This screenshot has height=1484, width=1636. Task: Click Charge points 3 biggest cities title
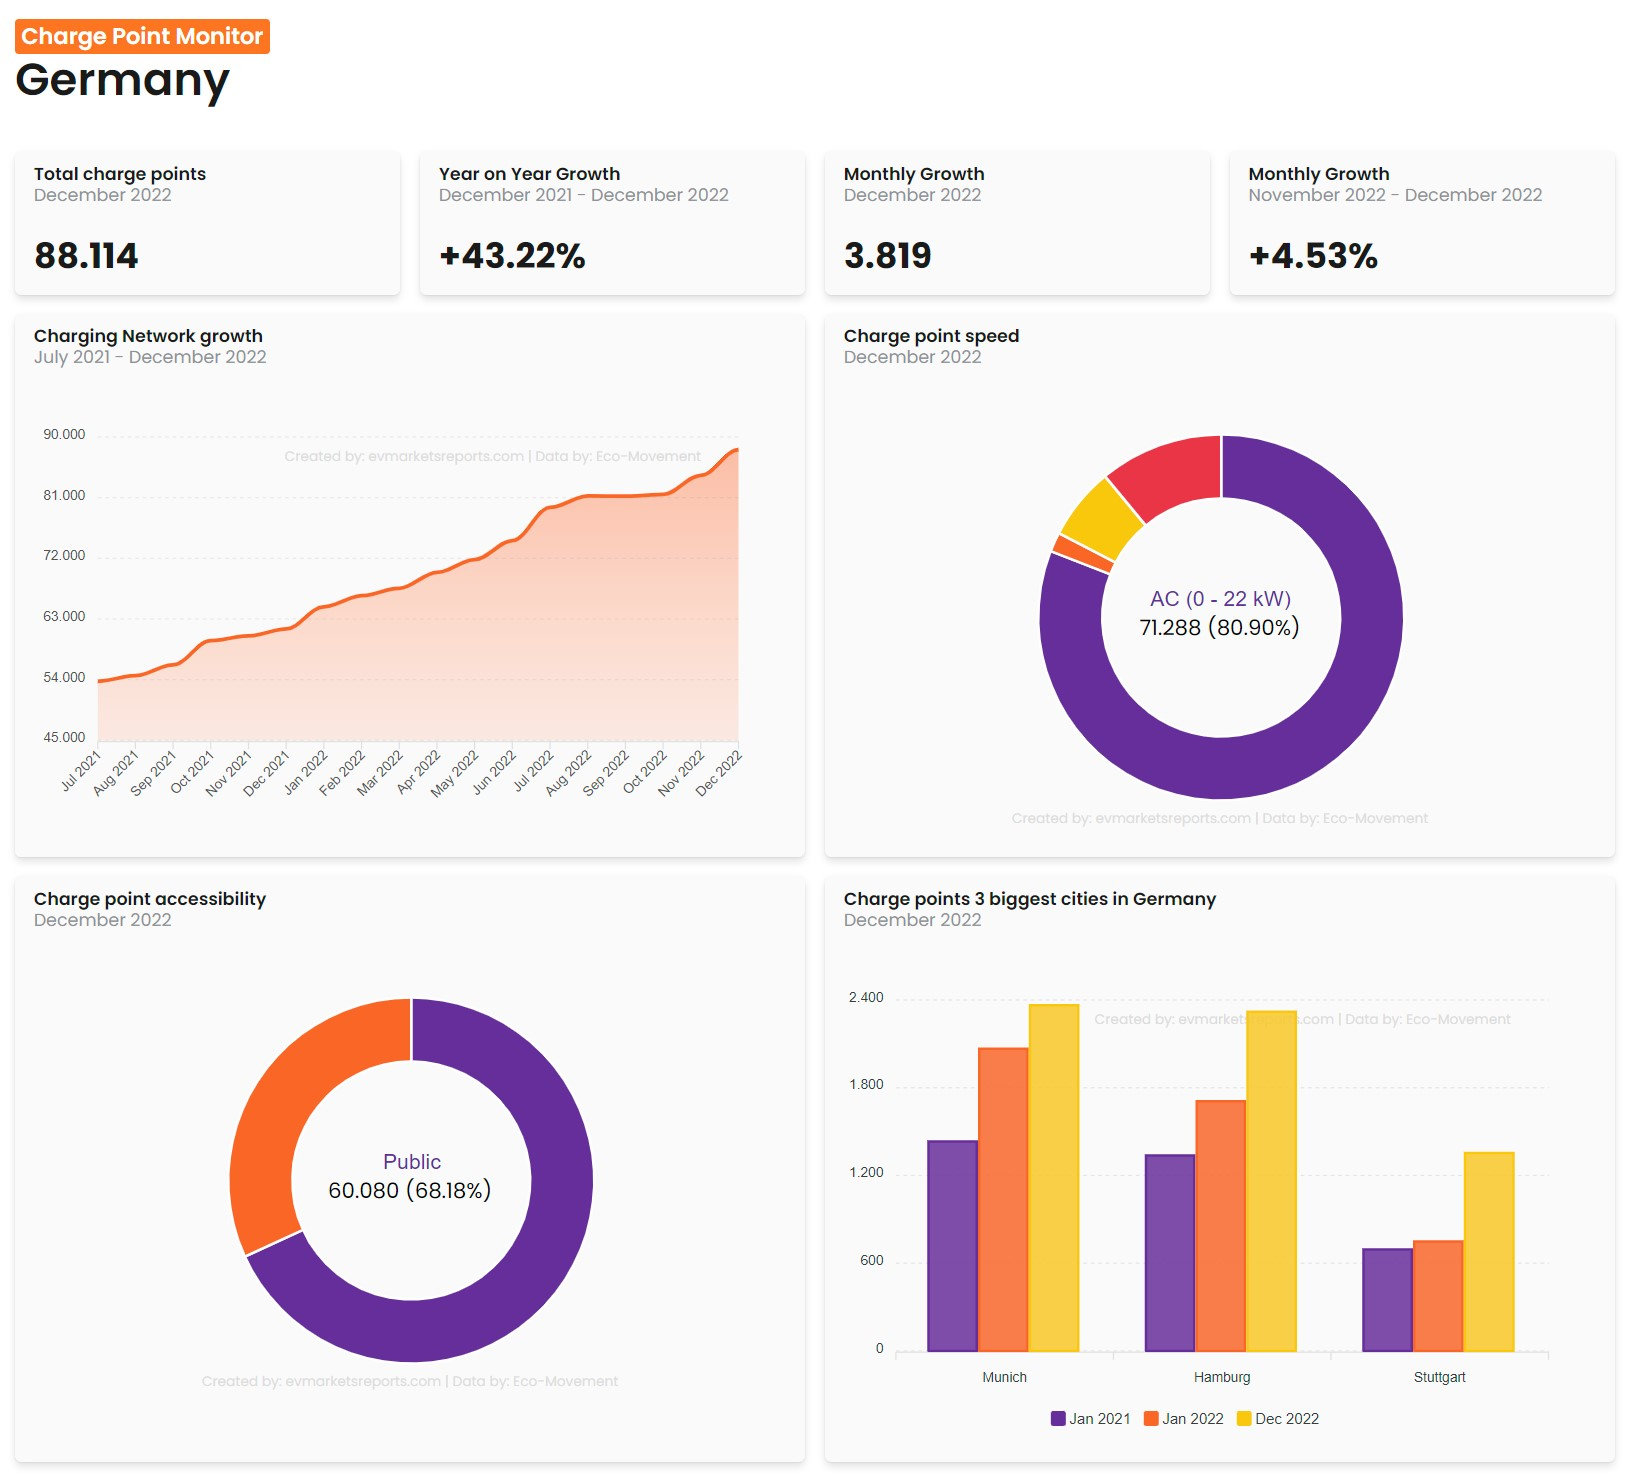1030,899
